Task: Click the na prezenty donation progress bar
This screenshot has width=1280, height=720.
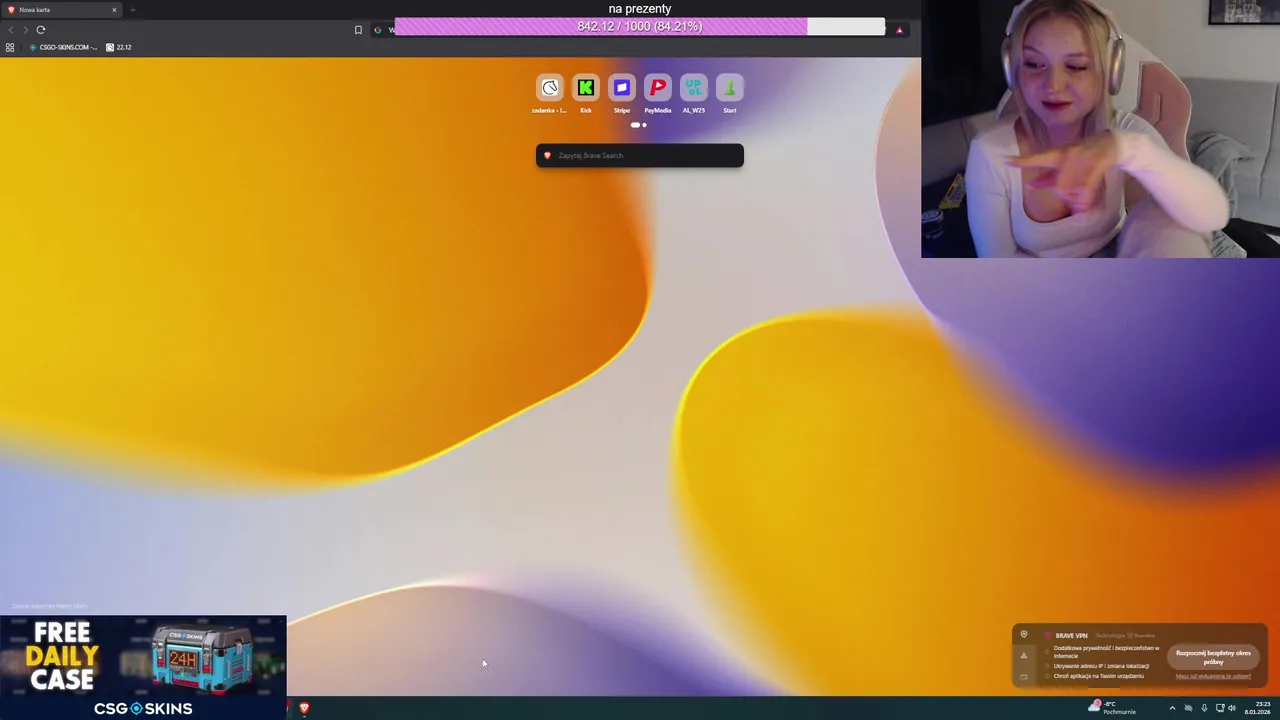Action: point(640,27)
